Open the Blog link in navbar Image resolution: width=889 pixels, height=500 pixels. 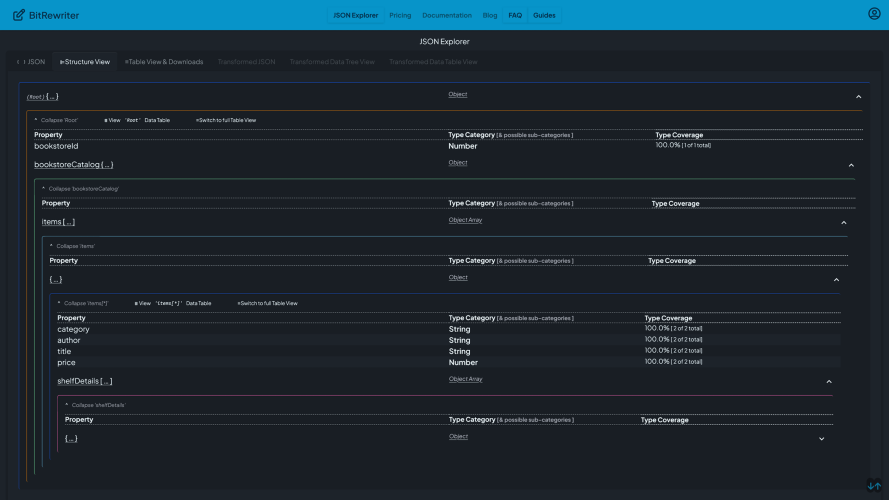pos(490,15)
